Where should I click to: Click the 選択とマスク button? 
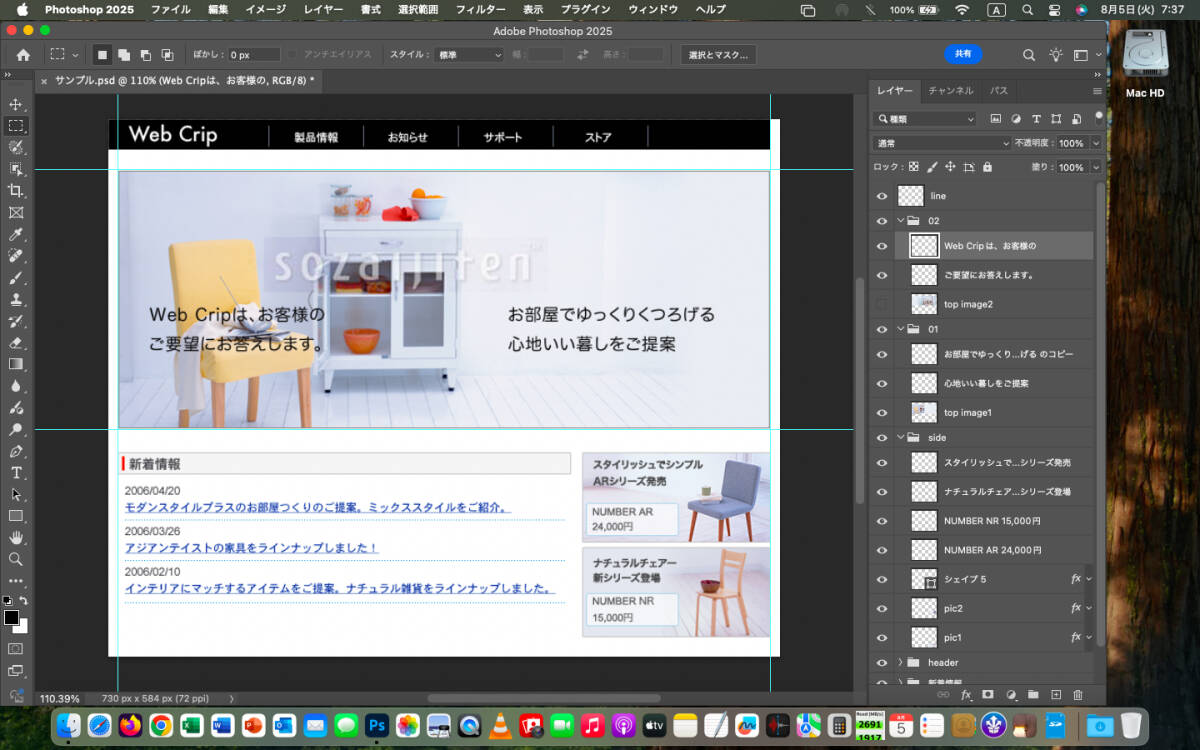point(717,55)
